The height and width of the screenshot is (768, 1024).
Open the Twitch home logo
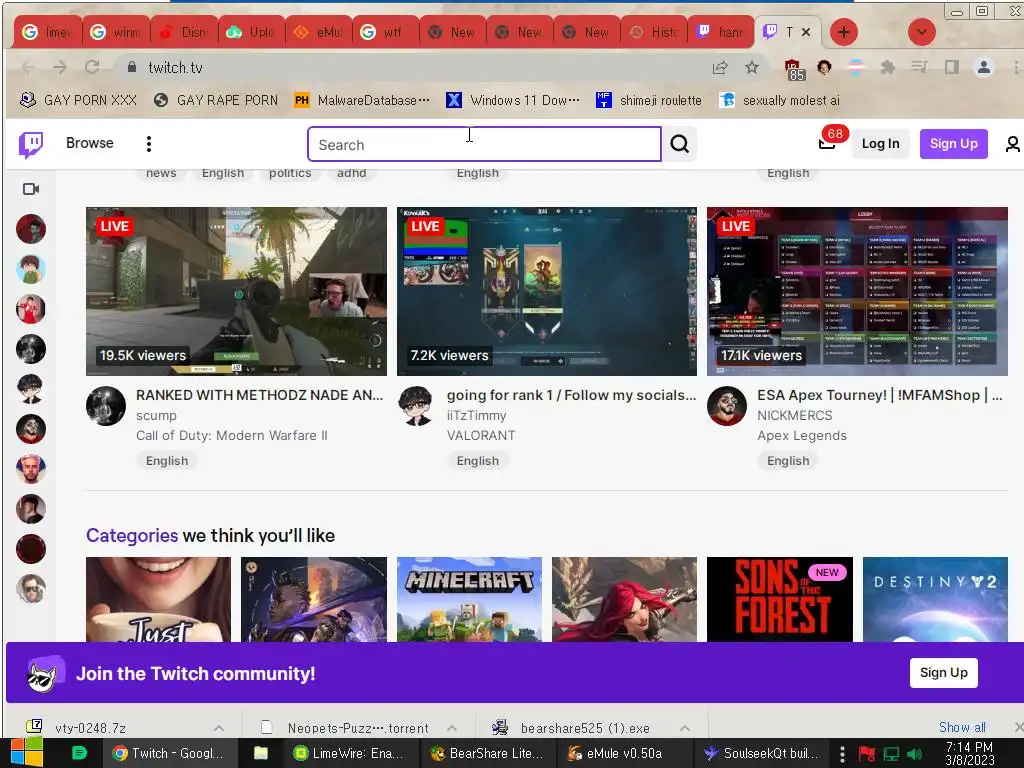point(31,144)
